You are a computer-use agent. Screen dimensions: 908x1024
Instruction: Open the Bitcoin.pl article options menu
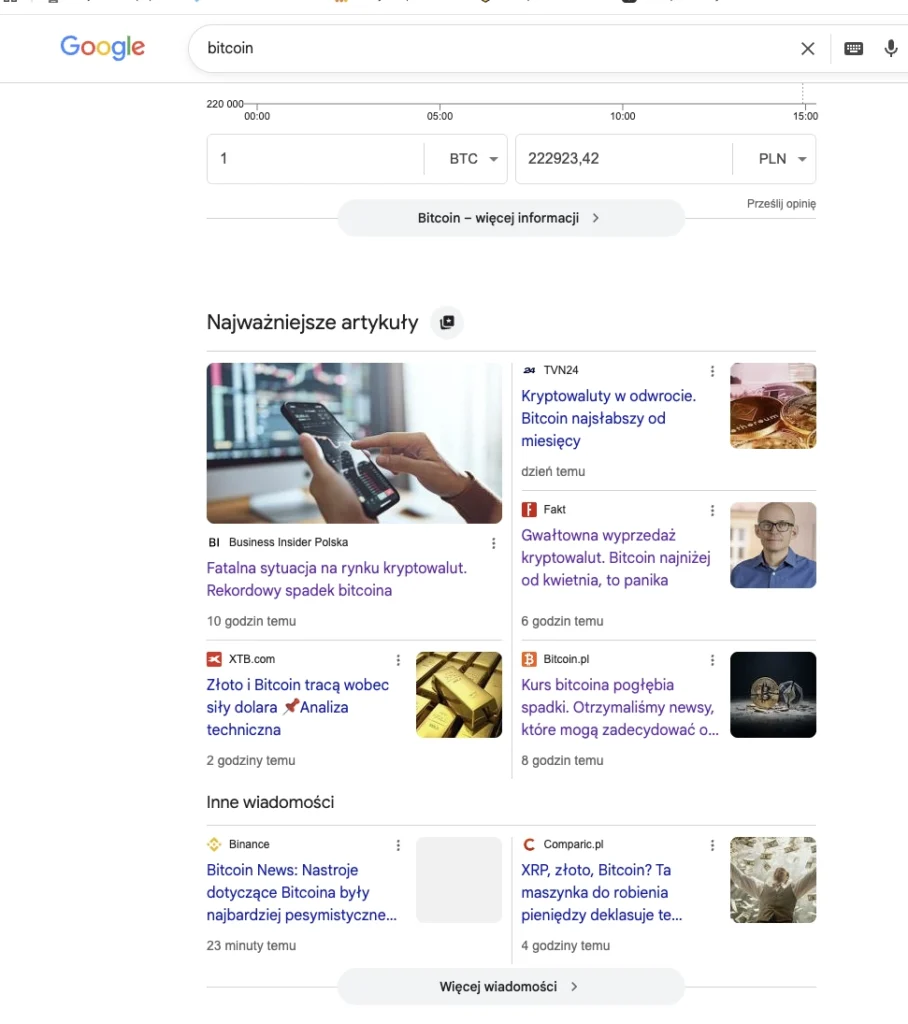[712, 660]
